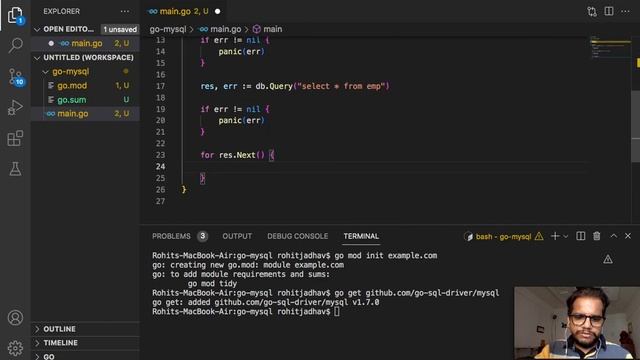Open the Search view icon

(x=16, y=45)
